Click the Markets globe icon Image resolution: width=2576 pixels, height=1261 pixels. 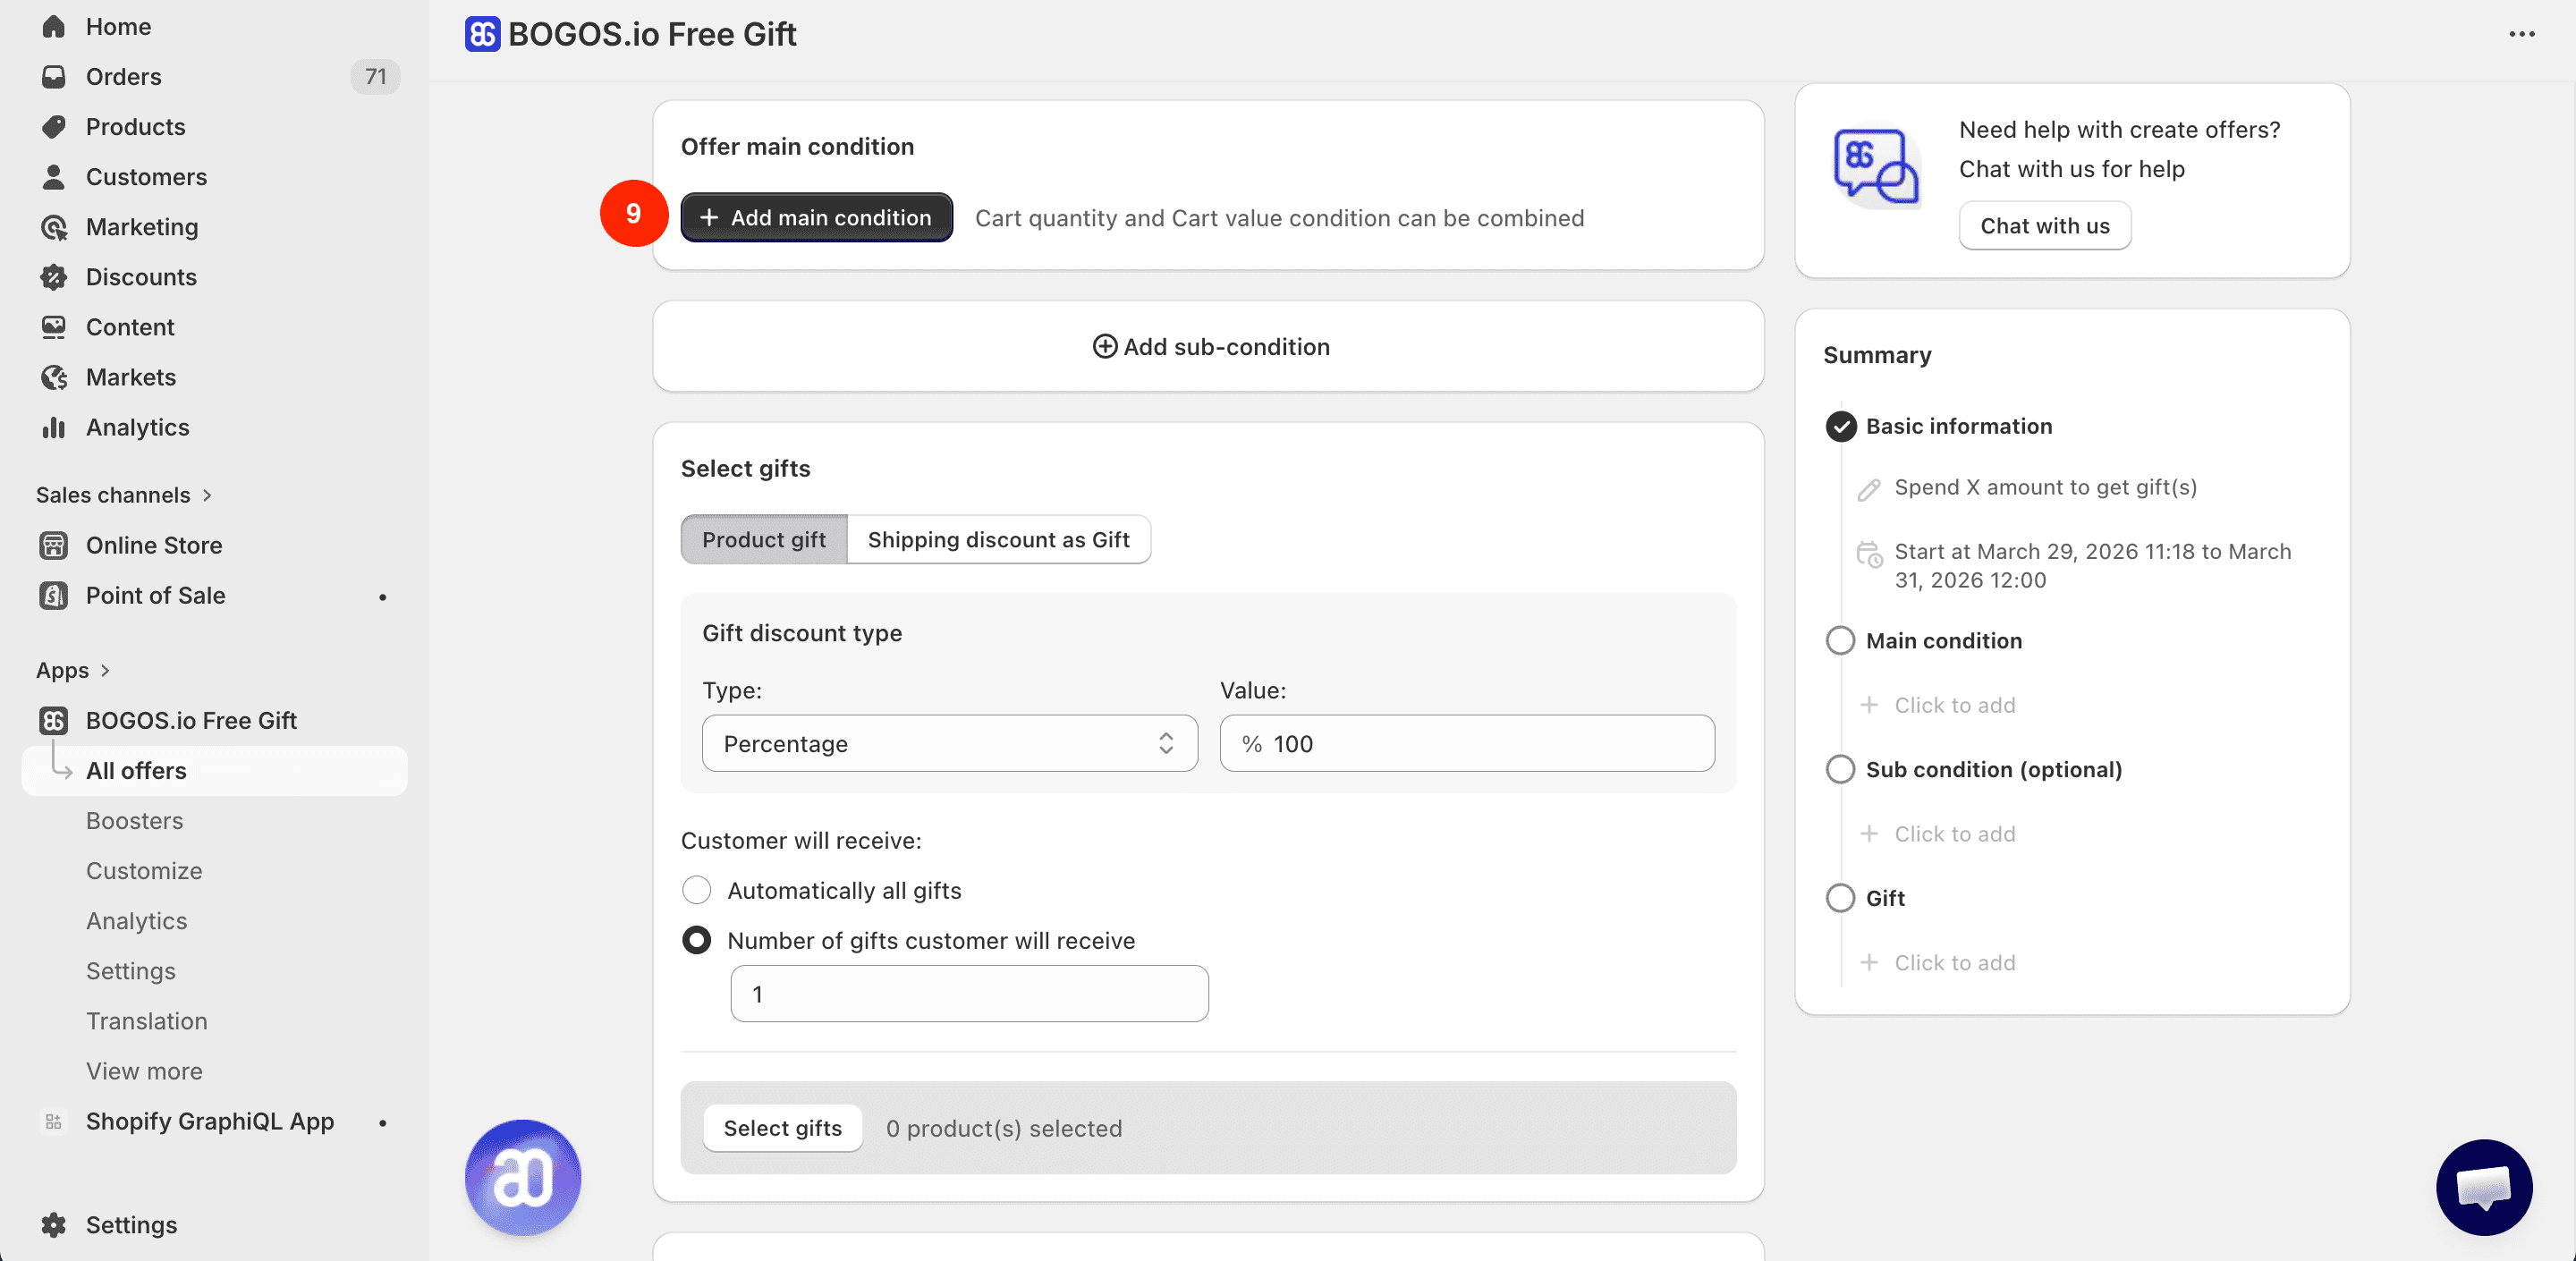54,377
